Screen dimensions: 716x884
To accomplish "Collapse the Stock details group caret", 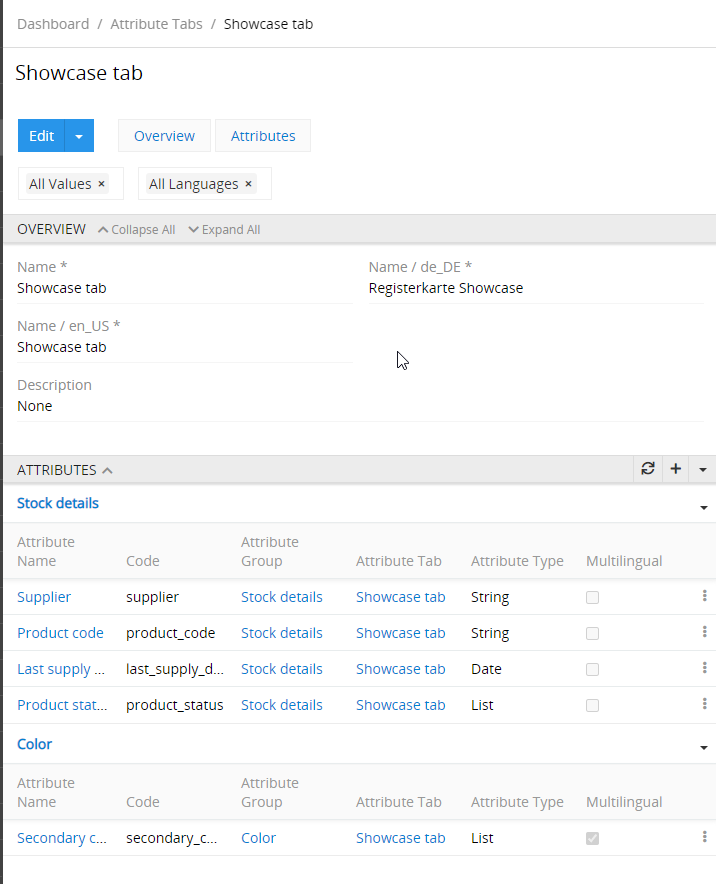I will pyautogui.click(x=703, y=507).
